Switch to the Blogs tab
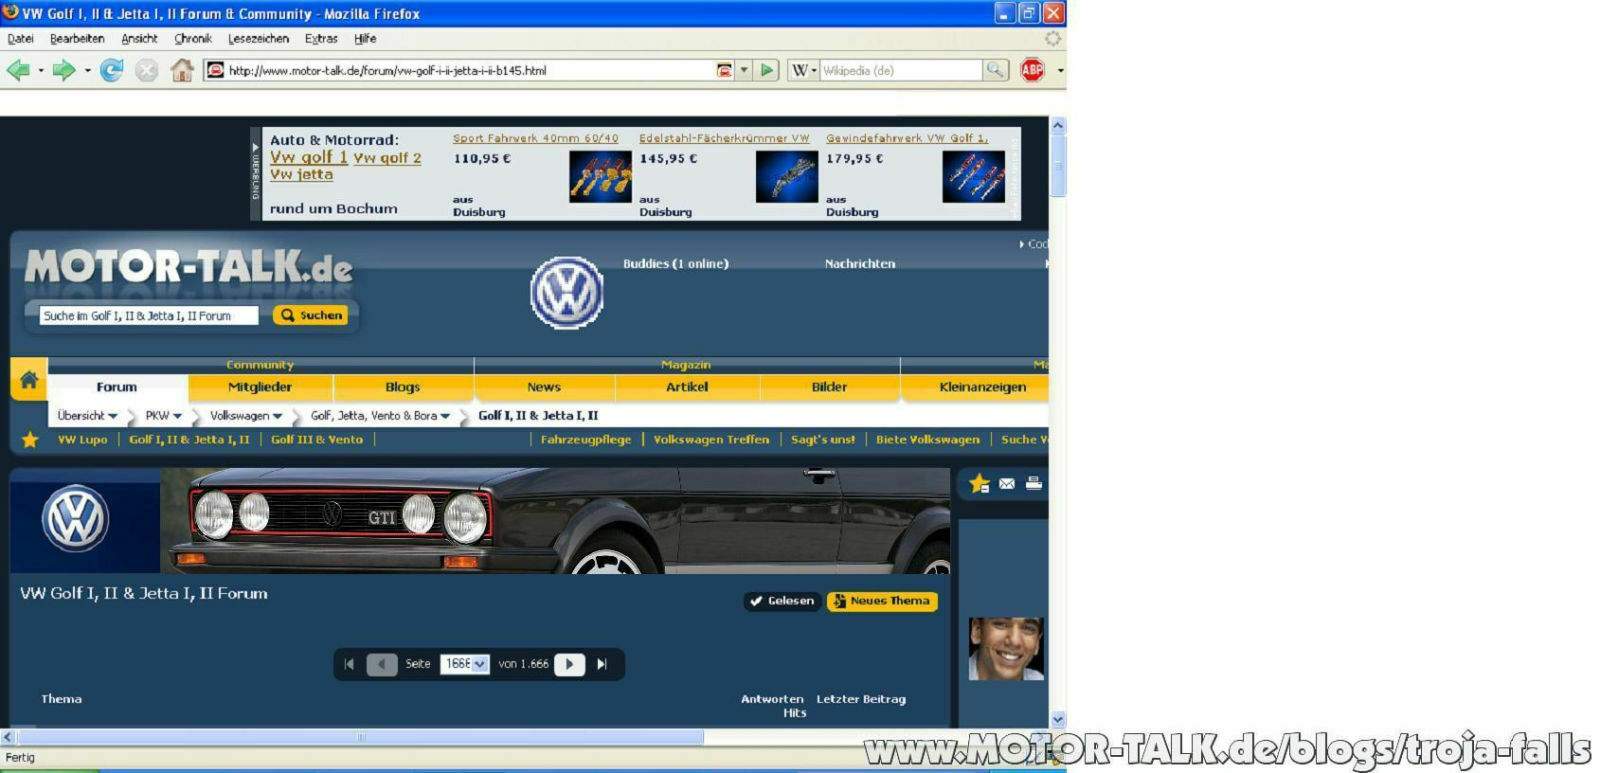1600x773 pixels. [x=403, y=387]
